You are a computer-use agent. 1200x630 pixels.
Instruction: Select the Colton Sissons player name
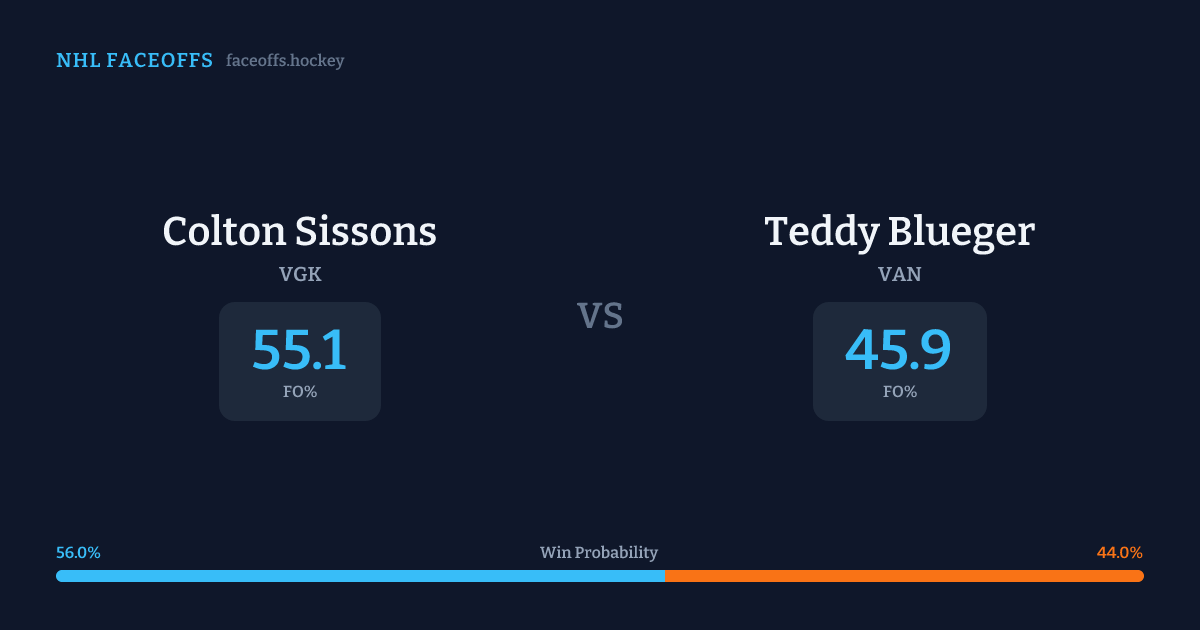pos(299,231)
